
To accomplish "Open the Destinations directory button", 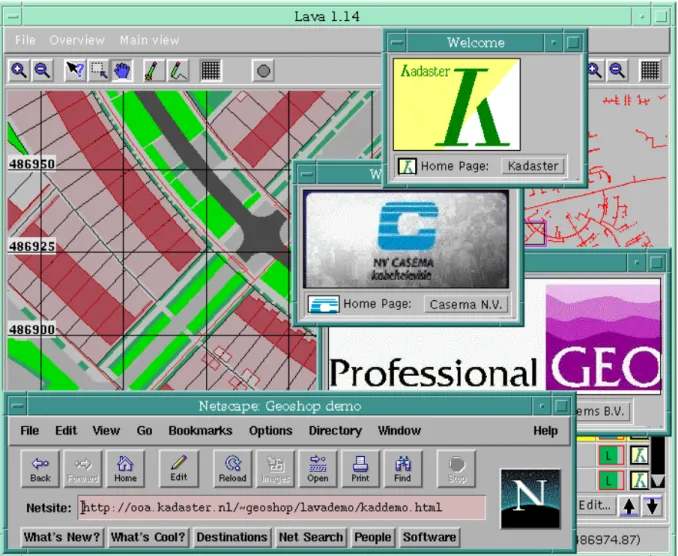I will (232, 537).
